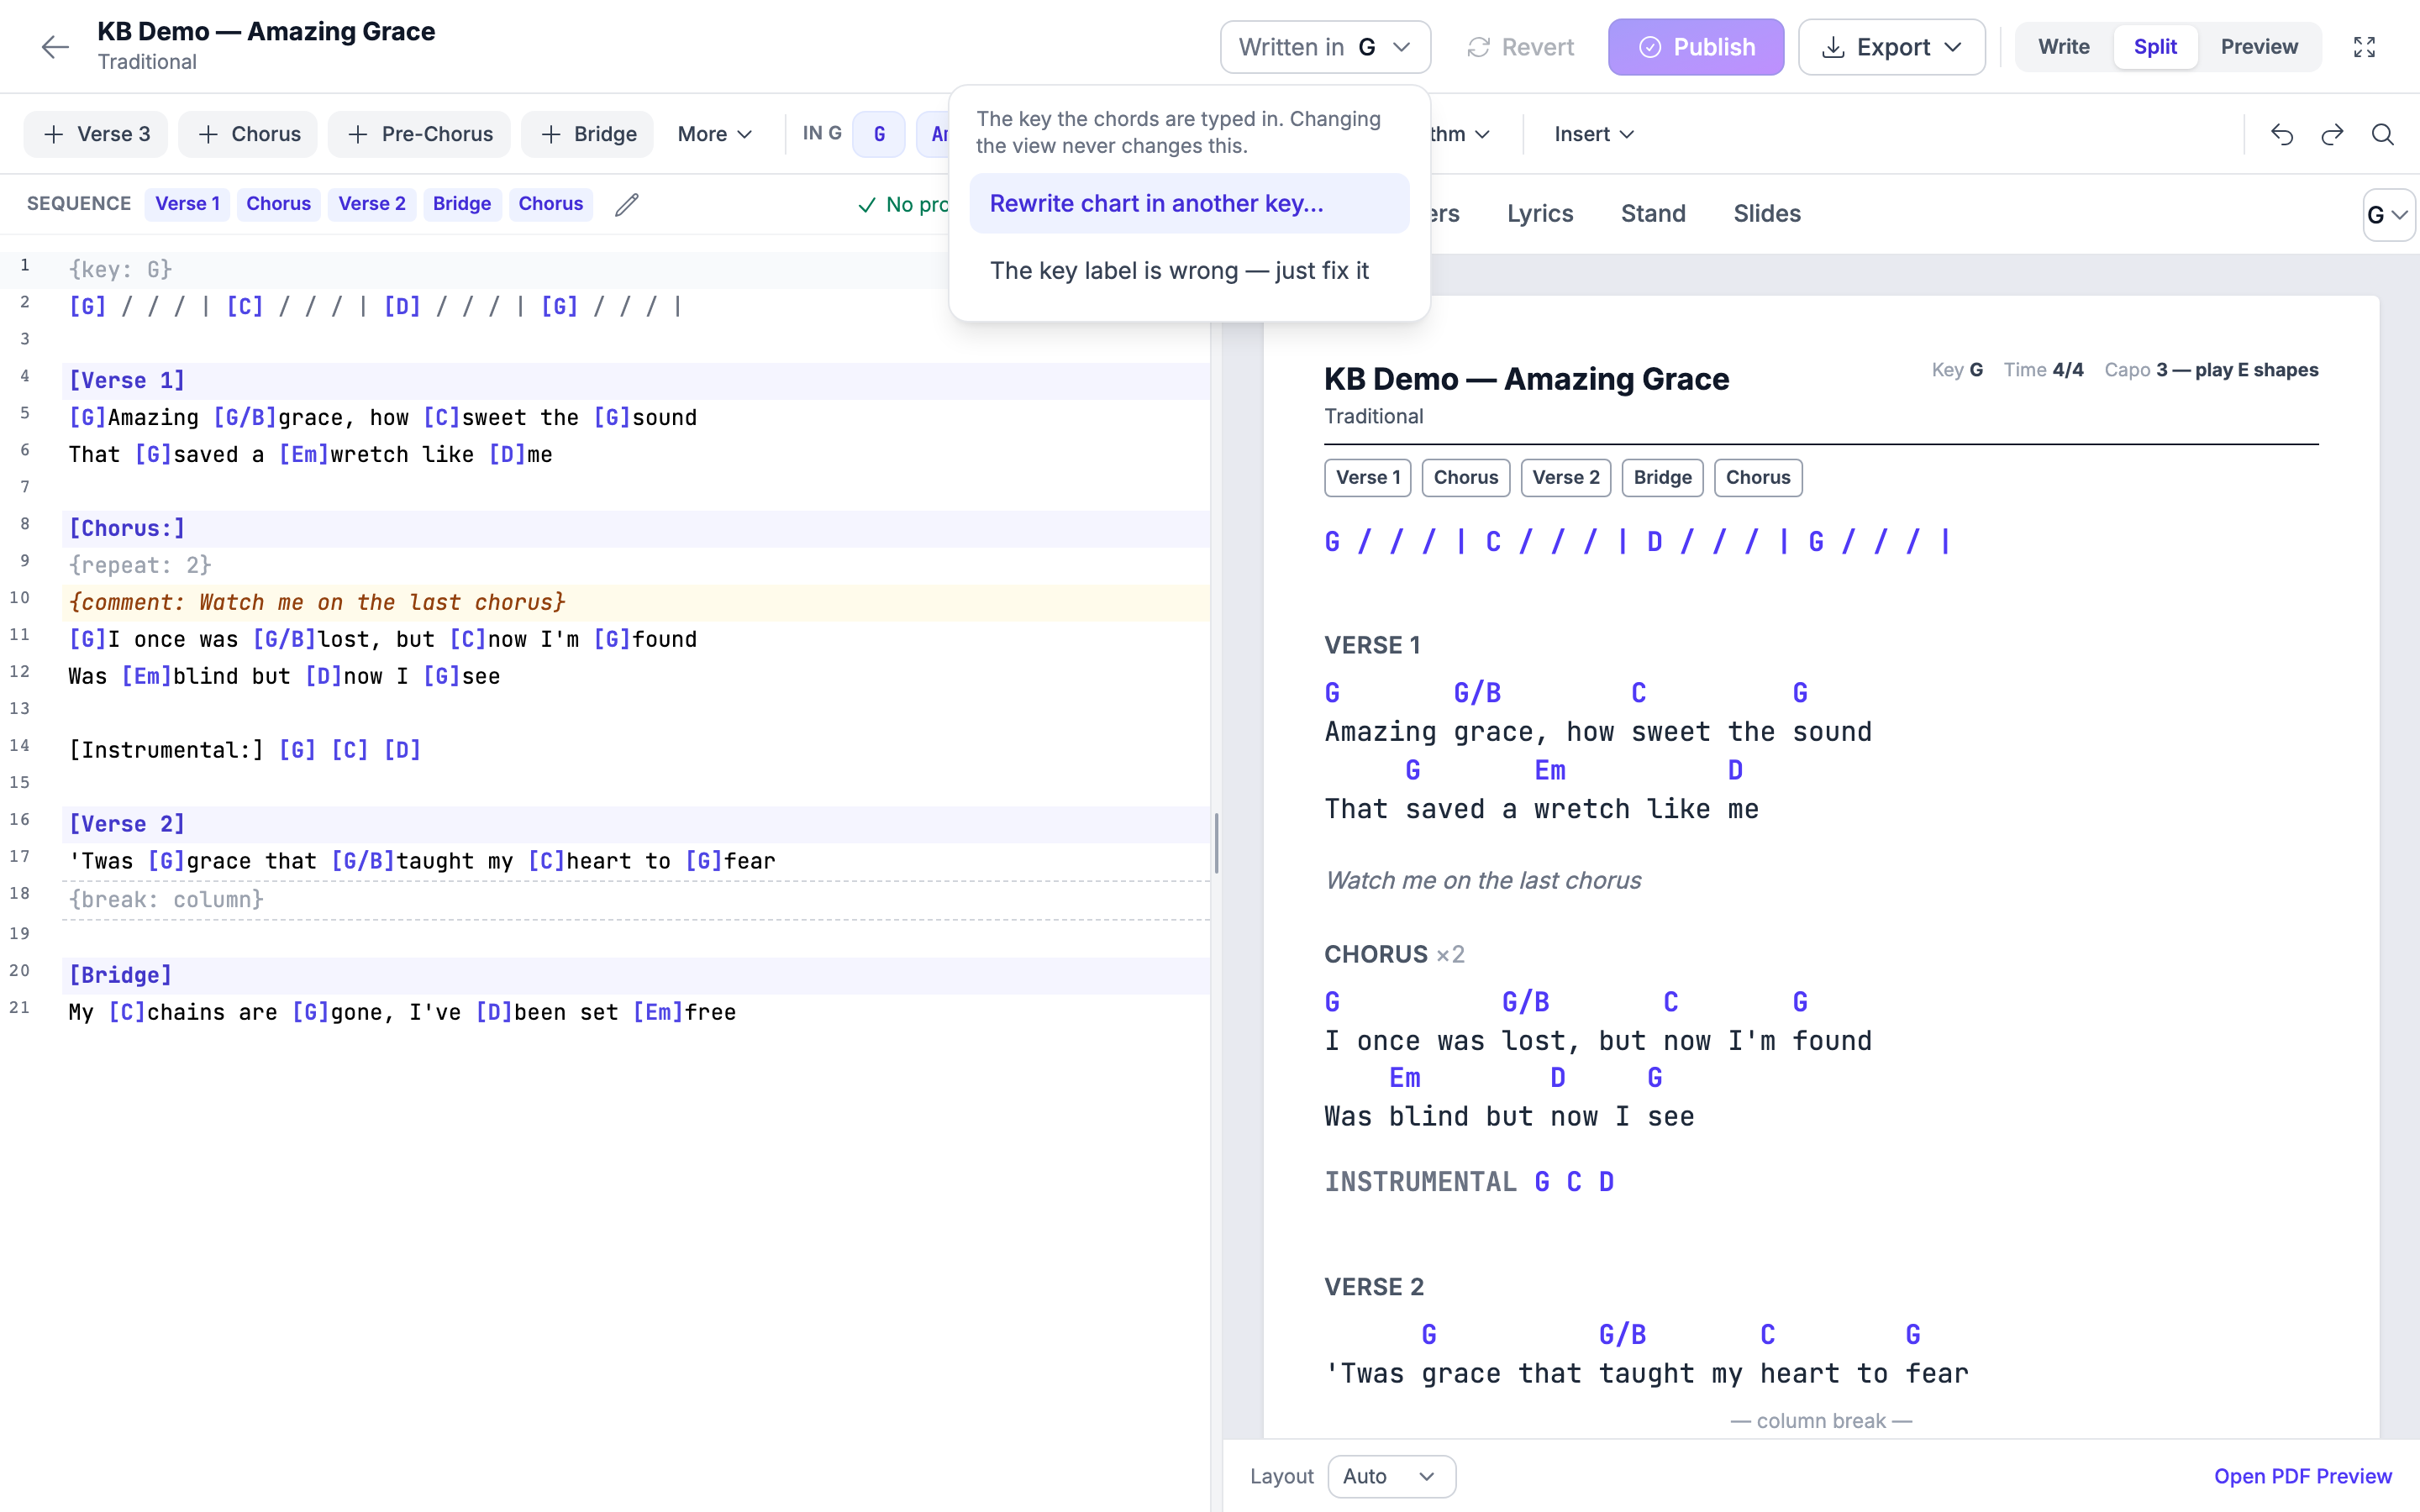Add a Chorus section from toolbar
The width and height of the screenshot is (2420, 1512).
248,134
